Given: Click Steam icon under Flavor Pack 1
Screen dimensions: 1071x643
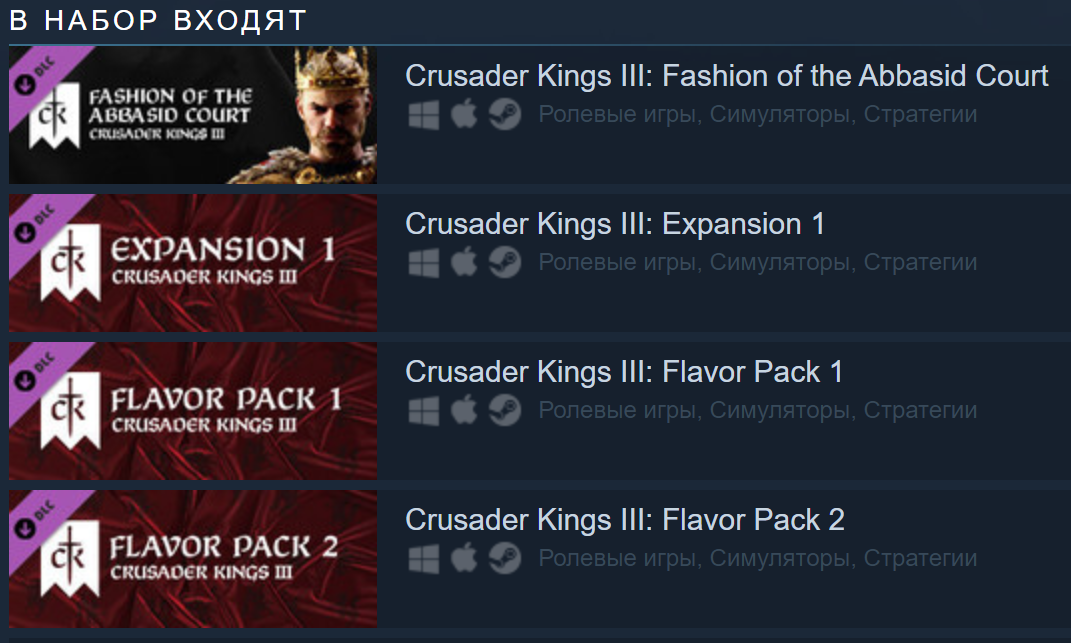Looking at the screenshot, I should (505, 411).
